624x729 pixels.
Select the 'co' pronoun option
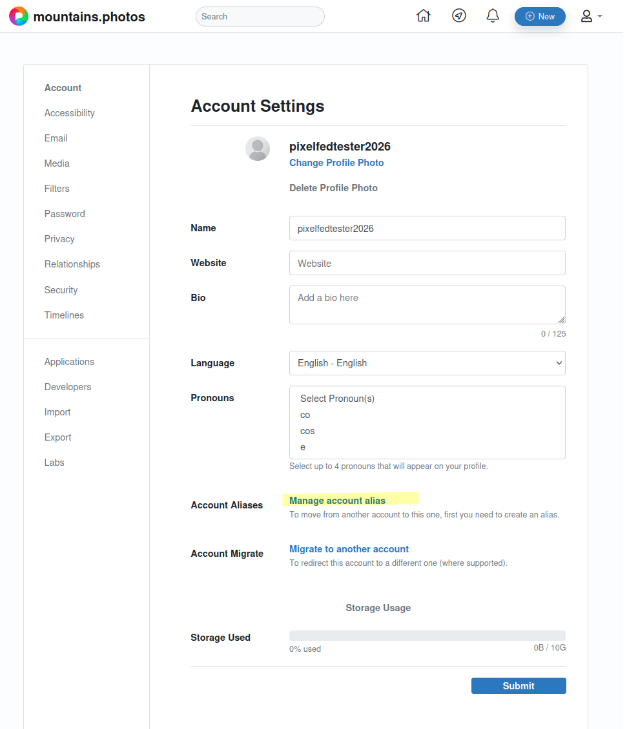pyautogui.click(x=305, y=414)
